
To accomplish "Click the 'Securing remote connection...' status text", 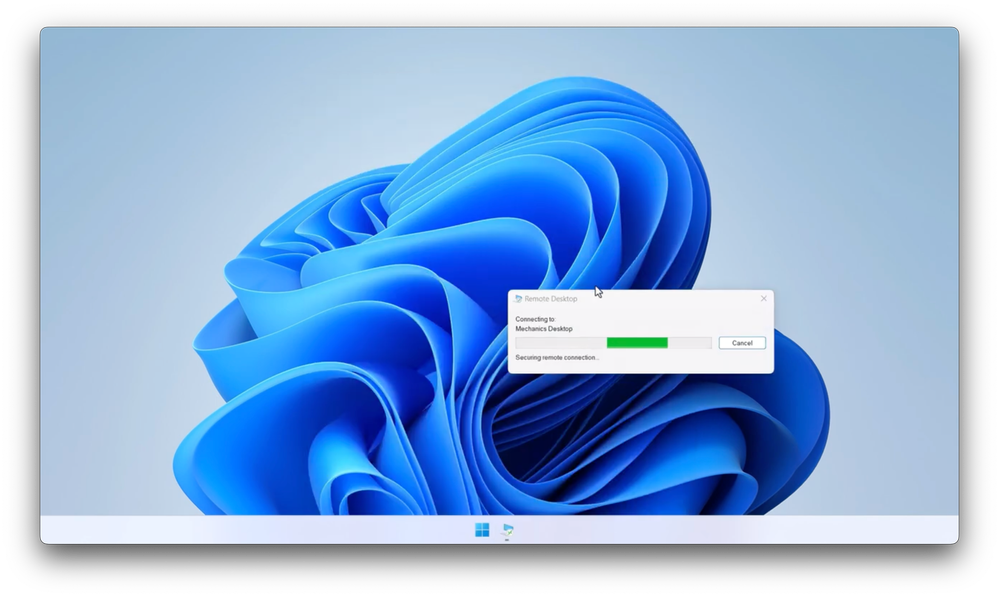I will [557, 357].
